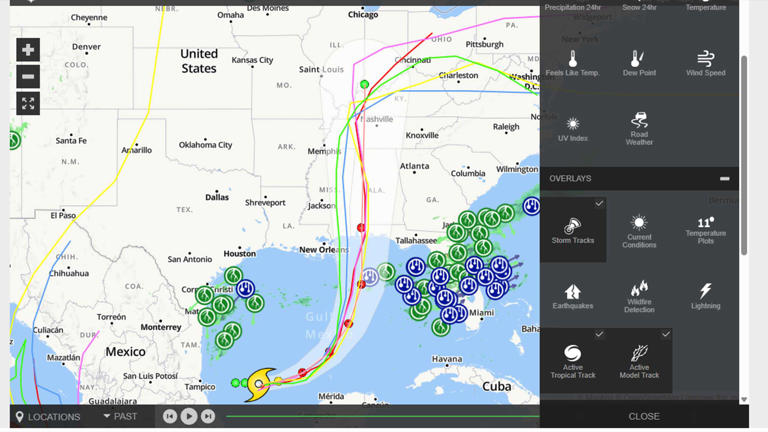768x432 pixels.
Task: Click the Denver city label
Action: pyautogui.click(x=86, y=47)
